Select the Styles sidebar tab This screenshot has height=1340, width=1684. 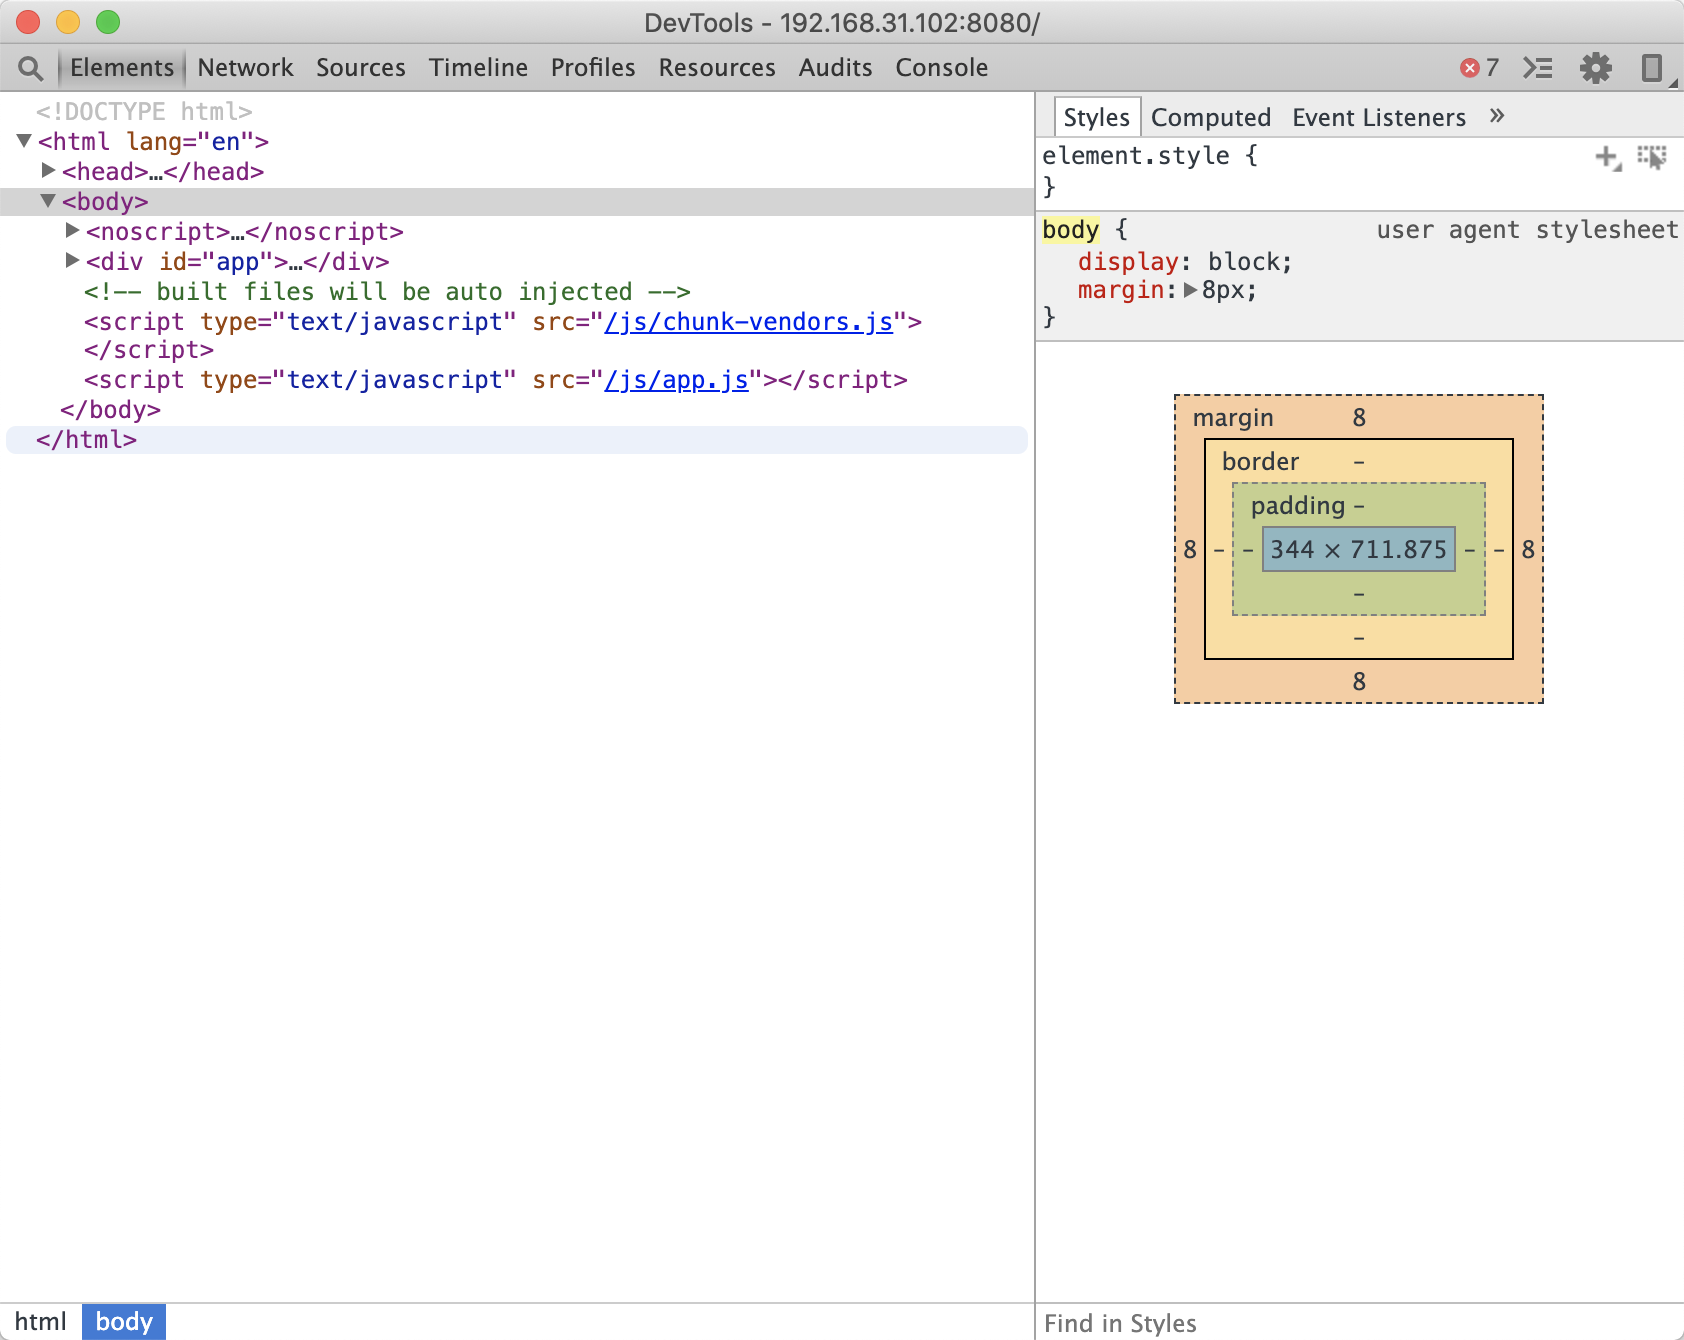pyautogui.click(x=1097, y=118)
